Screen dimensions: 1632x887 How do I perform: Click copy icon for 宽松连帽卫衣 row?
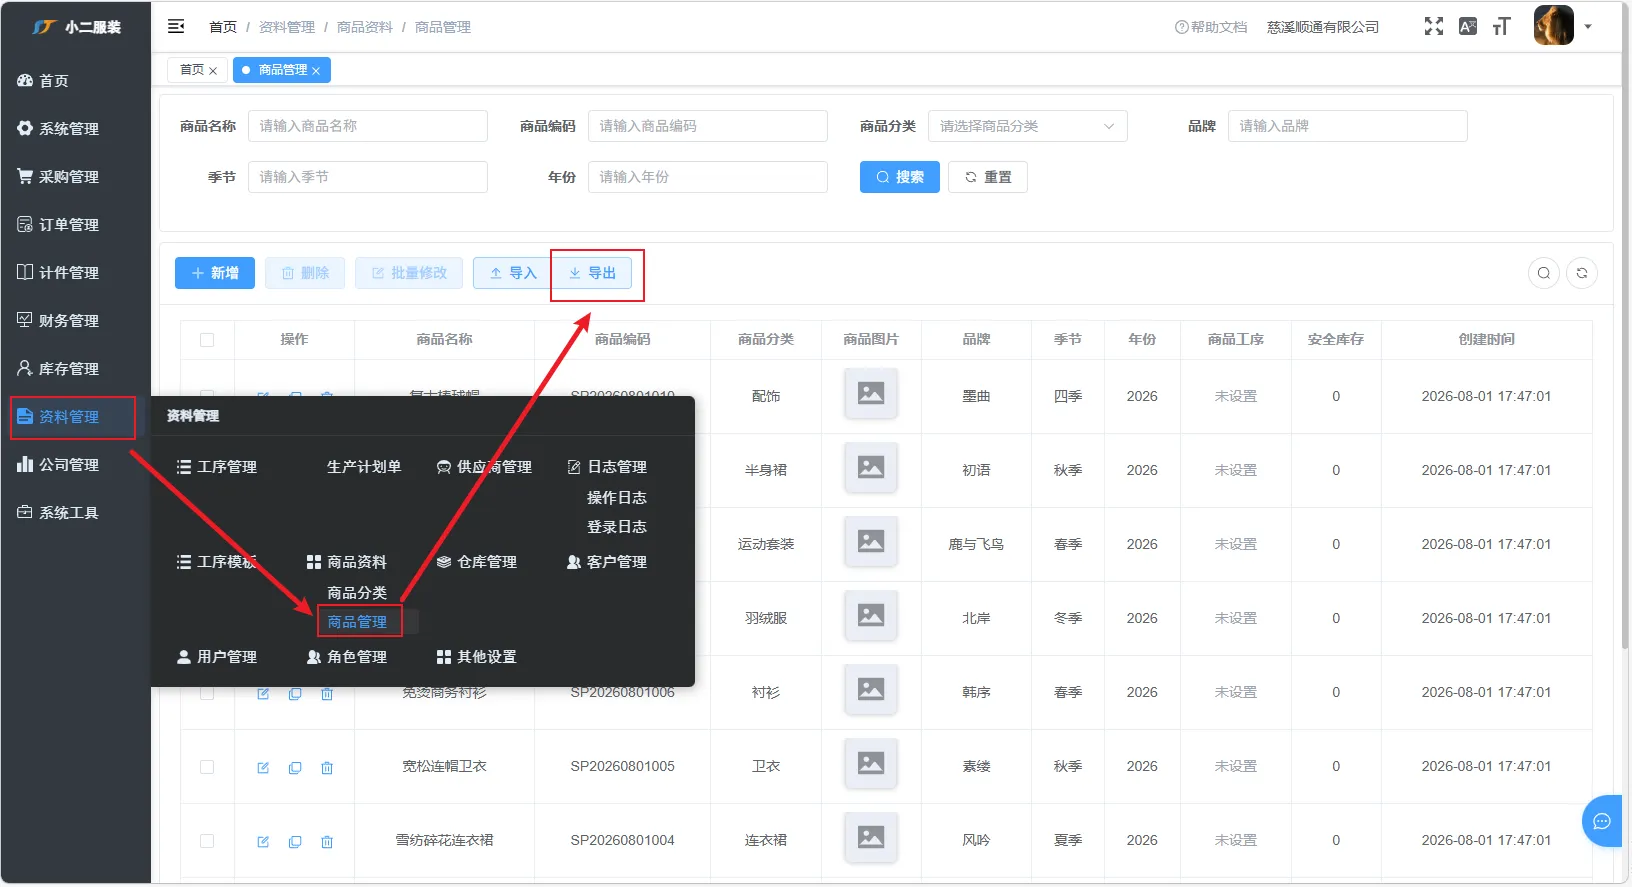pos(295,767)
